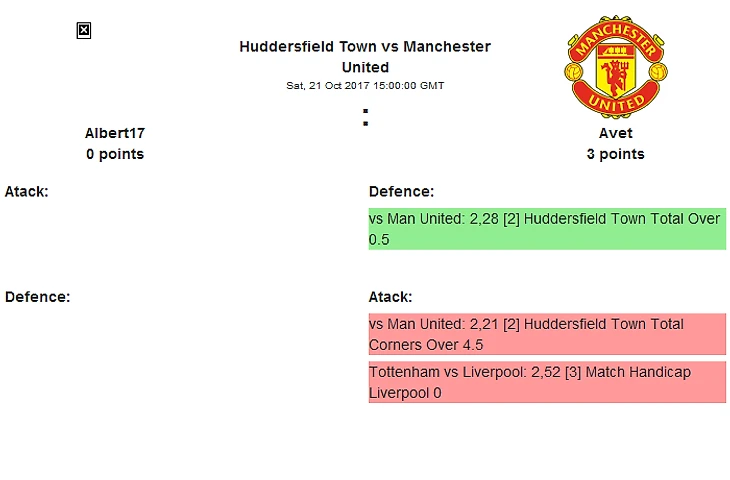
Task: Select the Albert17 player name
Action: click(x=115, y=133)
